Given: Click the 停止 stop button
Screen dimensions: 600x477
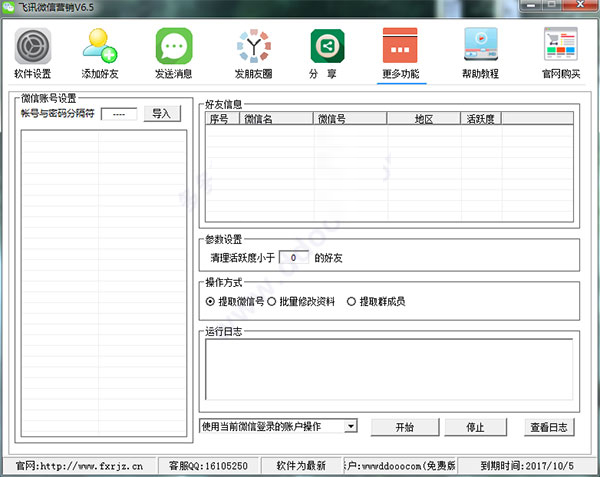Looking at the screenshot, I should [476, 427].
